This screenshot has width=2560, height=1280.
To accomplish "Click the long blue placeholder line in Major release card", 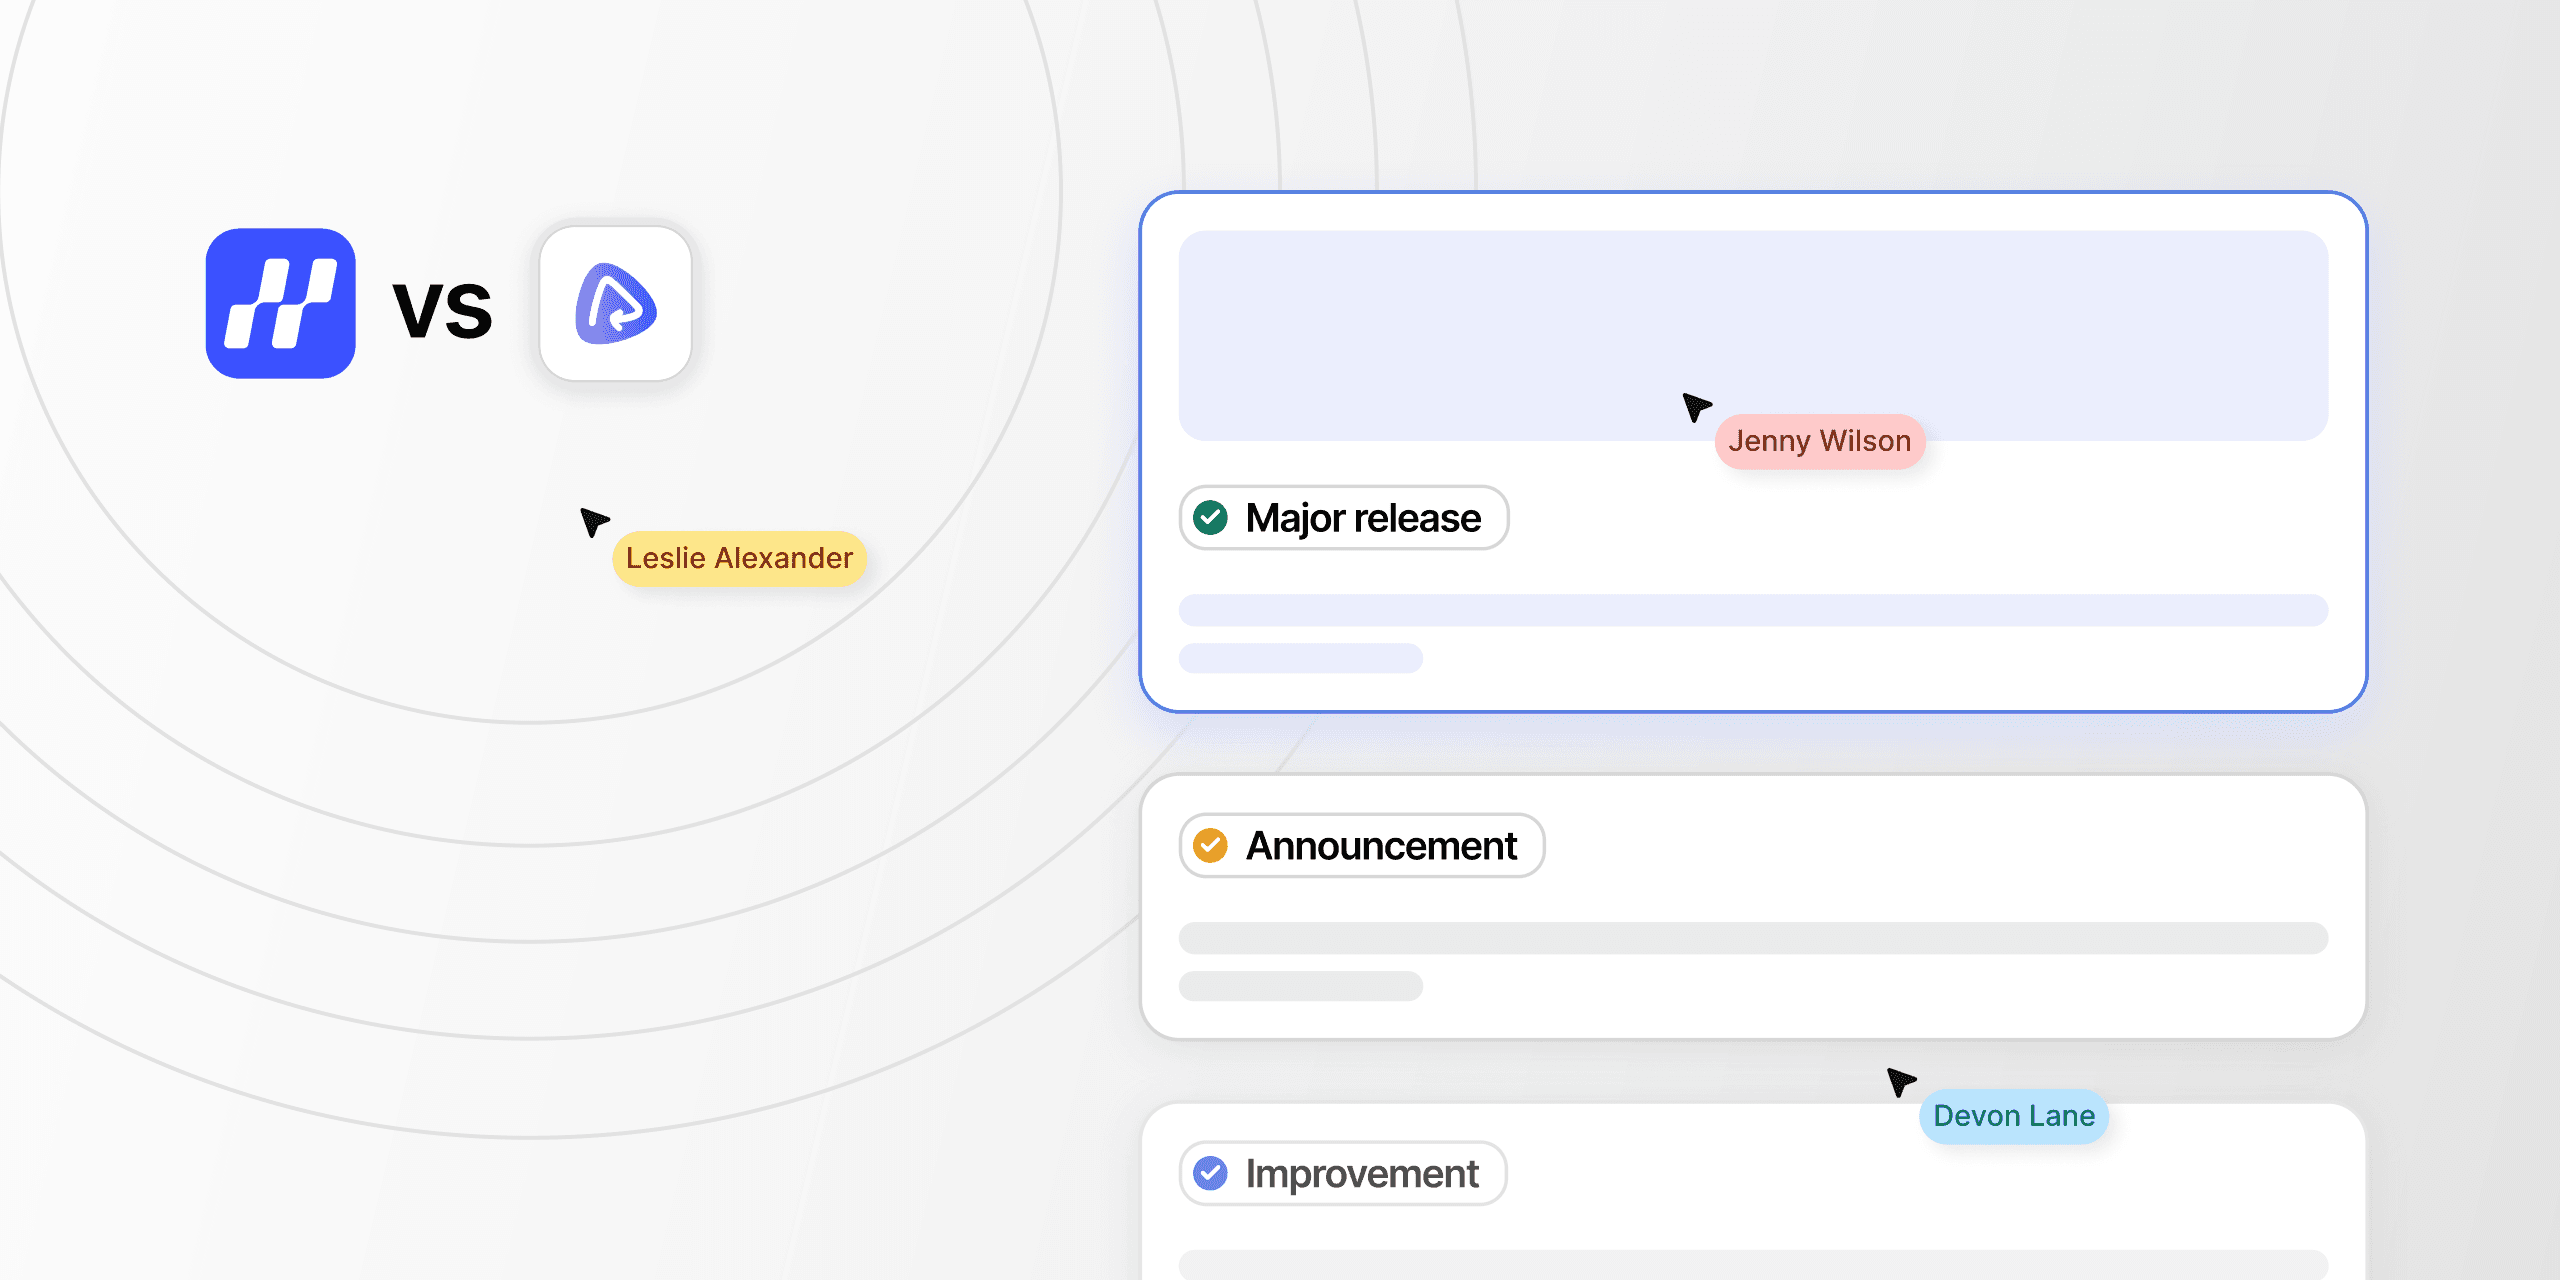I will (x=1753, y=610).
